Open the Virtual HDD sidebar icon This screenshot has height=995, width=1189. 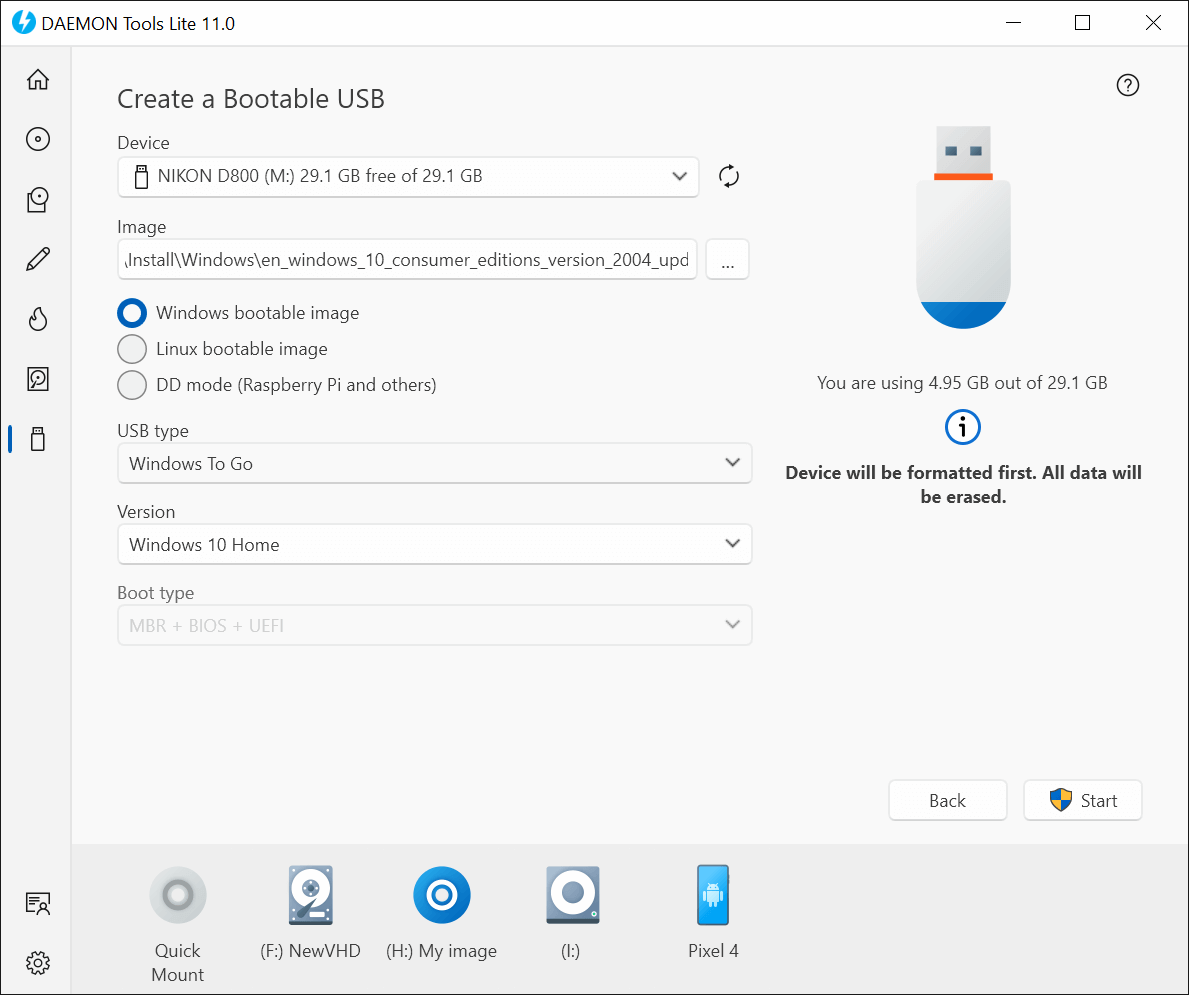click(x=38, y=379)
